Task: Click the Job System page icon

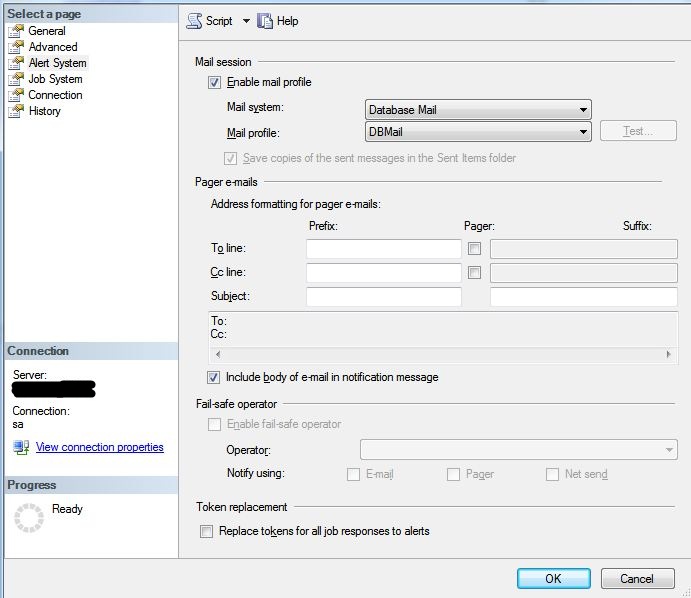Action: tap(16, 79)
